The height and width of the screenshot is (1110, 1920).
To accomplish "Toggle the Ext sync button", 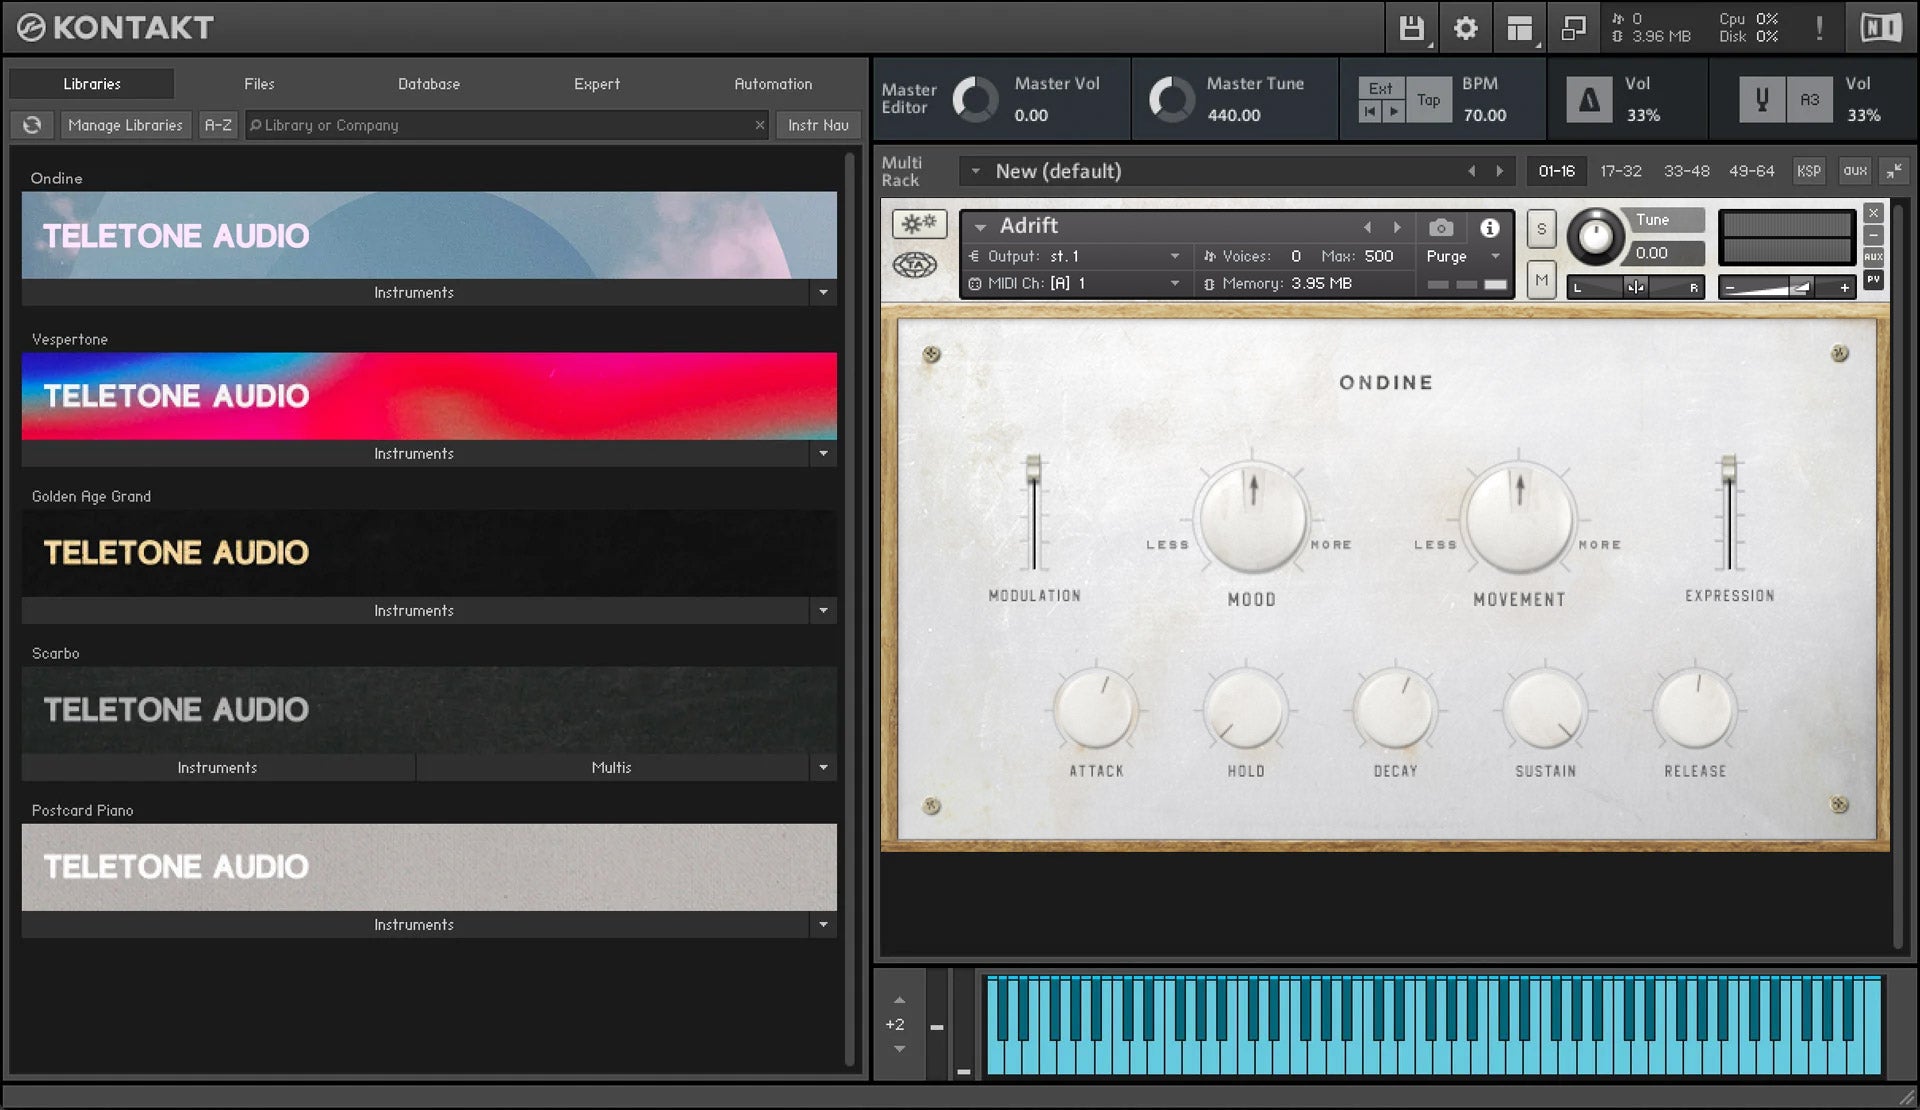I will pyautogui.click(x=1380, y=88).
